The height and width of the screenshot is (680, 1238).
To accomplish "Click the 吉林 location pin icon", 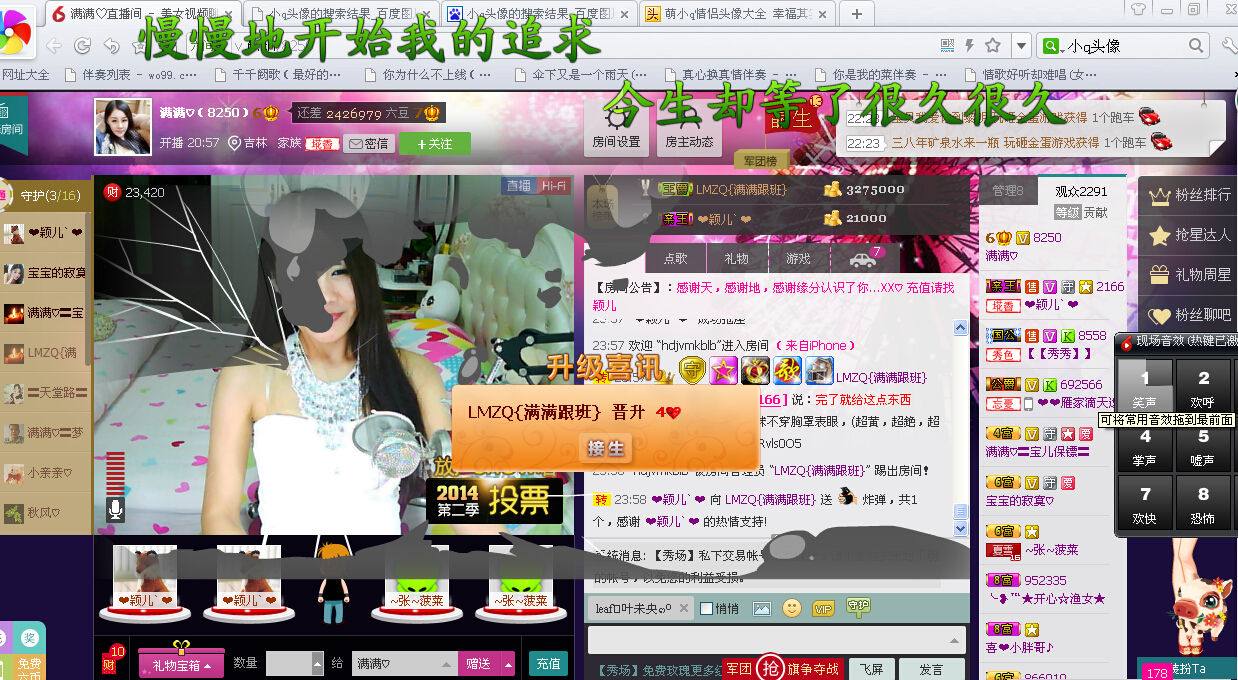I will (x=235, y=143).
